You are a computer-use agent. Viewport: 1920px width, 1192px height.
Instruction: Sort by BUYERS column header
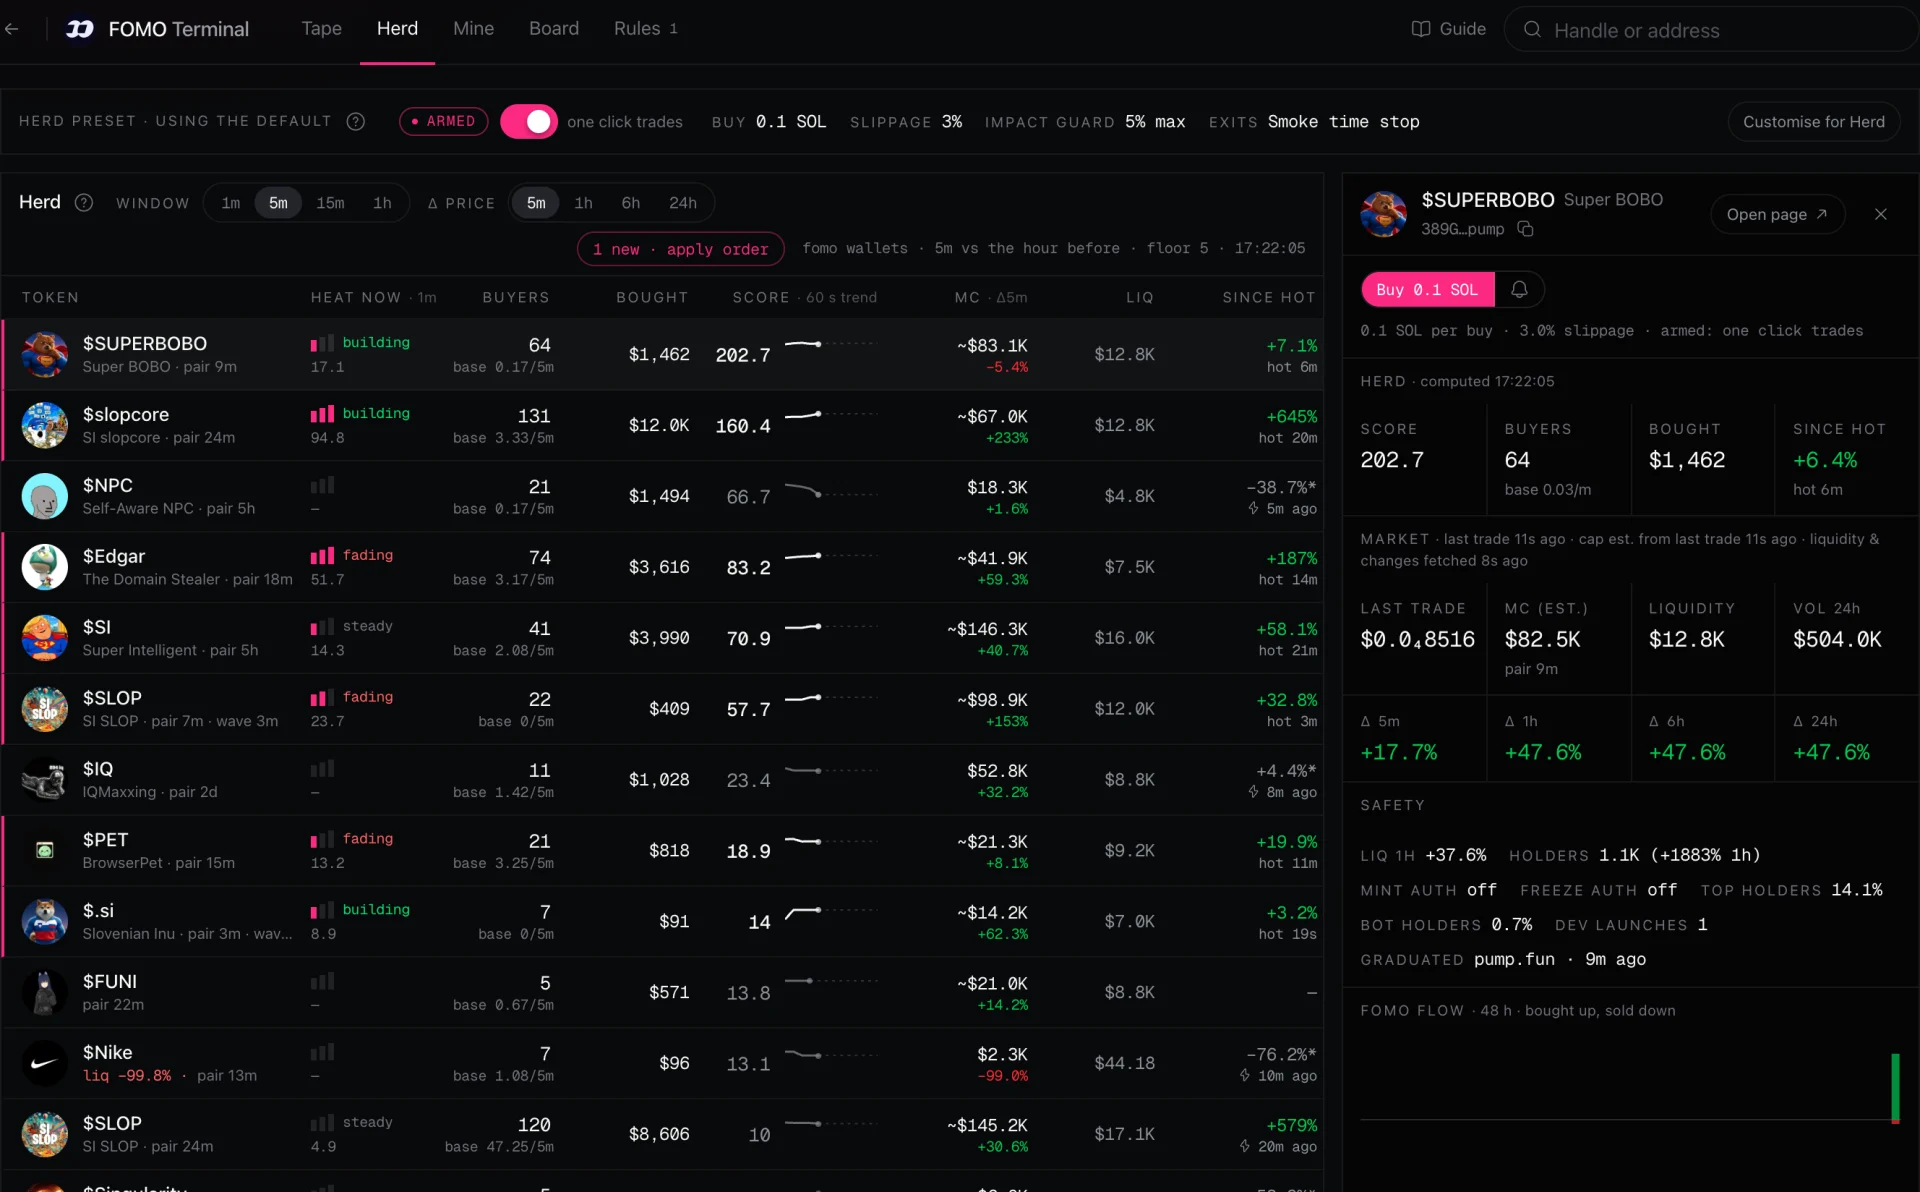516,297
